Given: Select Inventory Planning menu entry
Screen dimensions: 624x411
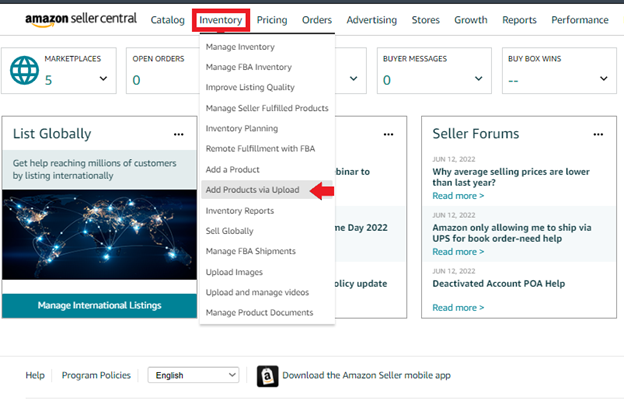Looking at the screenshot, I should [242, 129].
